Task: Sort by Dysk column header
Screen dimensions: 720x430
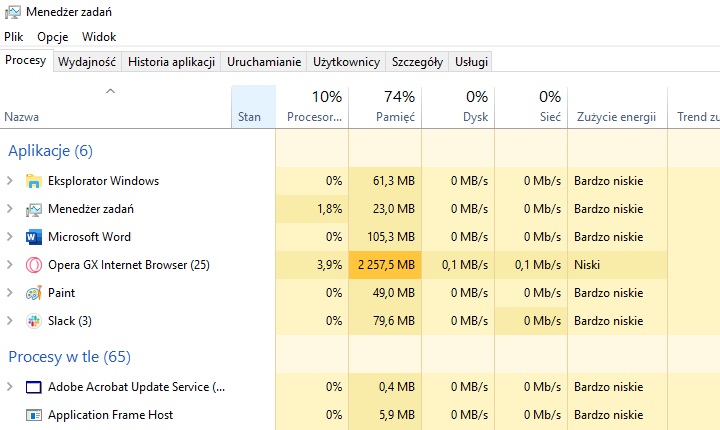Action: coord(458,107)
